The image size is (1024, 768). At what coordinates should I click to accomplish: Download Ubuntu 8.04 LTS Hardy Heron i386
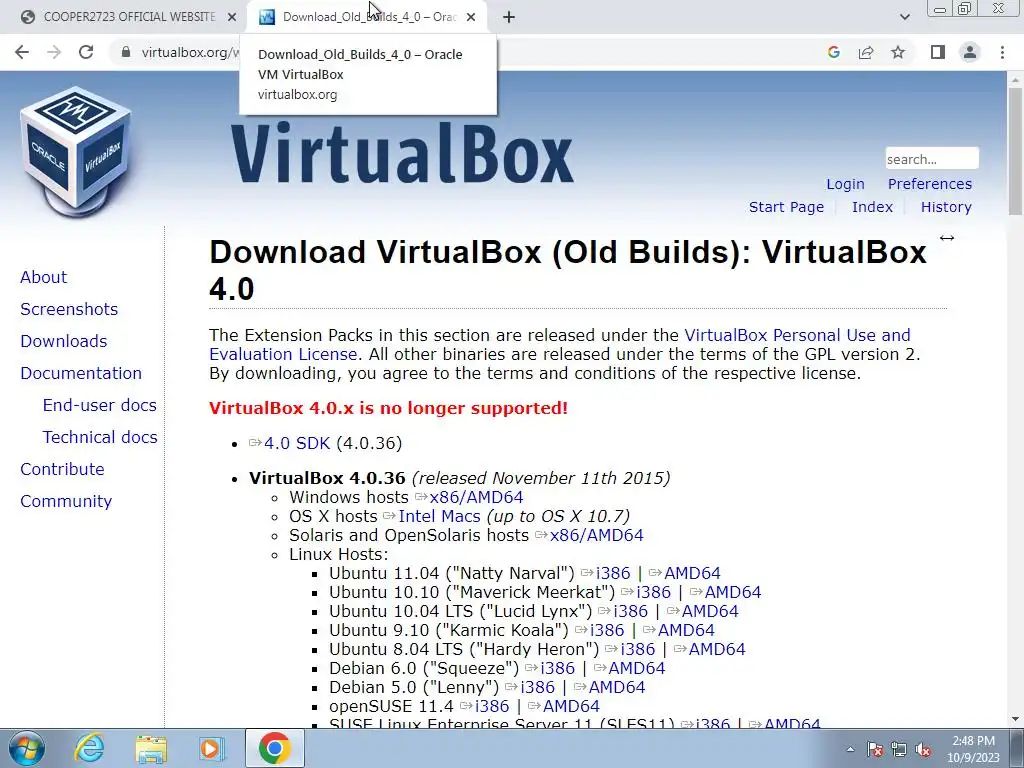[637, 649]
